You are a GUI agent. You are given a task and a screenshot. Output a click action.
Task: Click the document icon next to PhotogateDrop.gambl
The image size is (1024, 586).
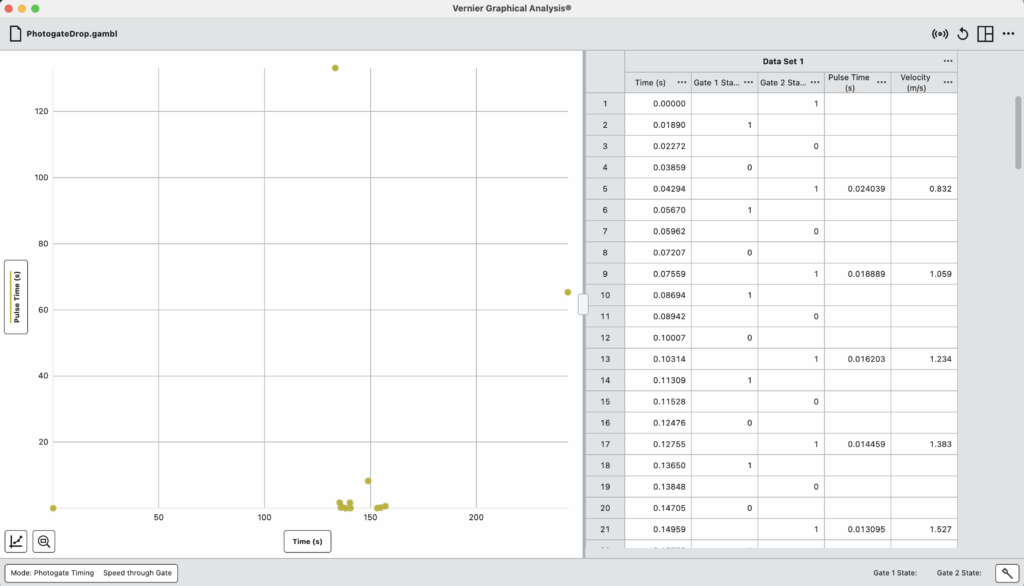(x=14, y=32)
